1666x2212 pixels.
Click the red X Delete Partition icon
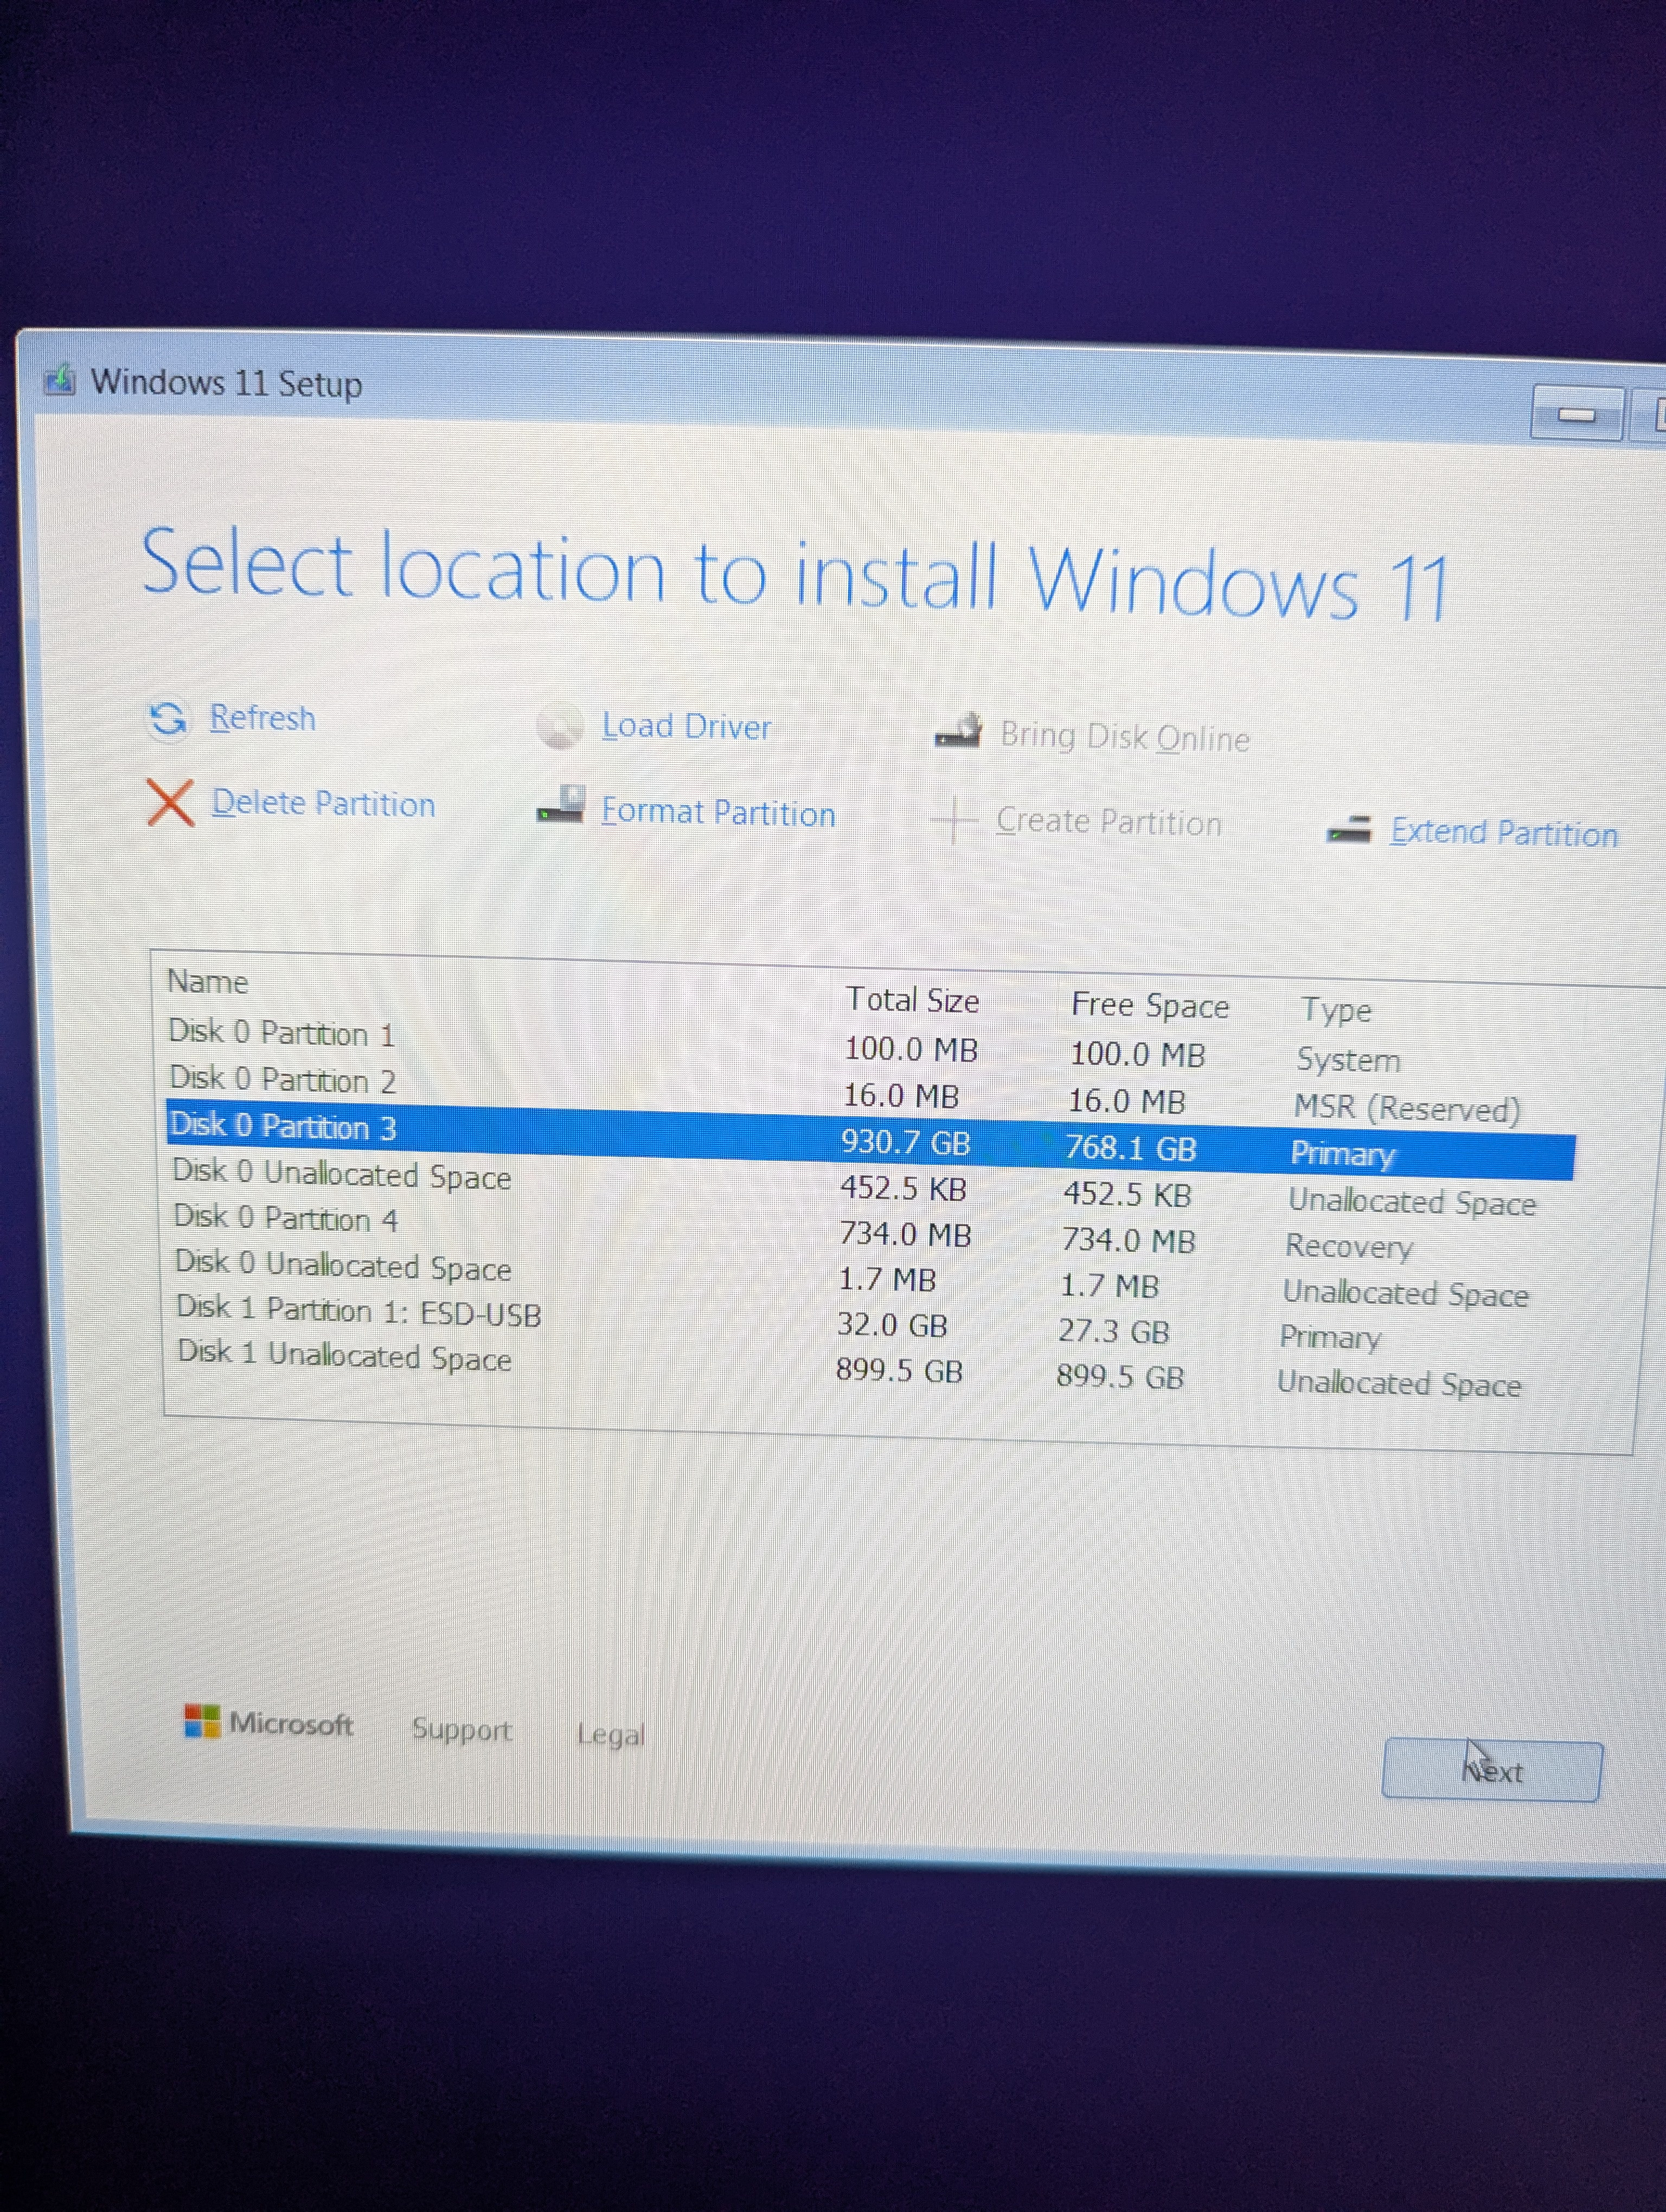[x=170, y=802]
